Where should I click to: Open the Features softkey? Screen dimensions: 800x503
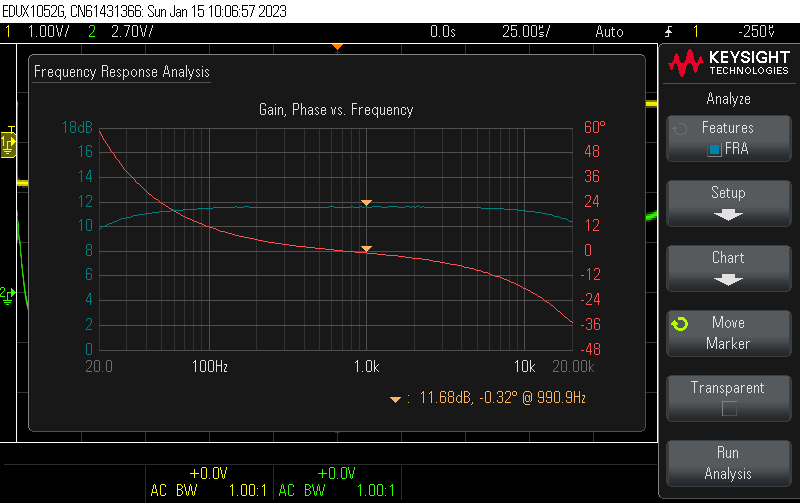pos(729,138)
